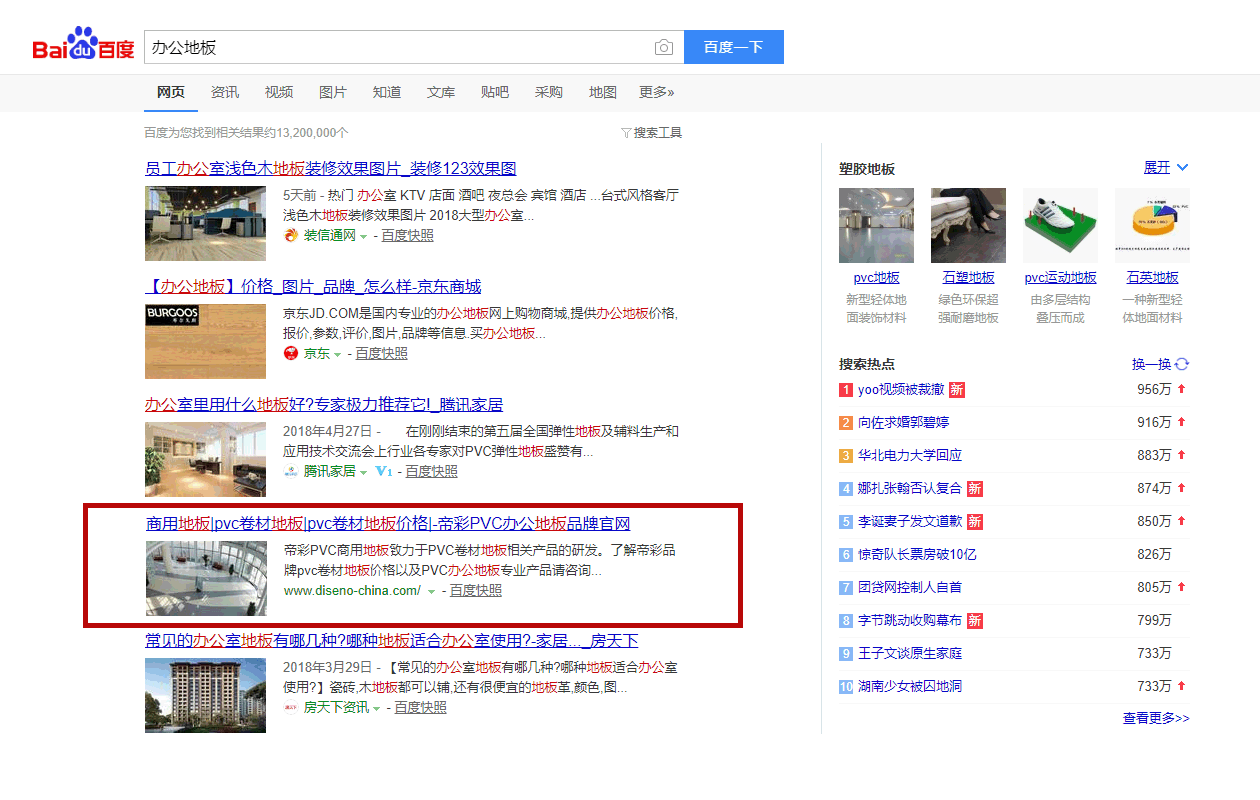Expand the arrow next to 装信通网
Image resolution: width=1260 pixels, height=800 pixels.
pos(364,237)
